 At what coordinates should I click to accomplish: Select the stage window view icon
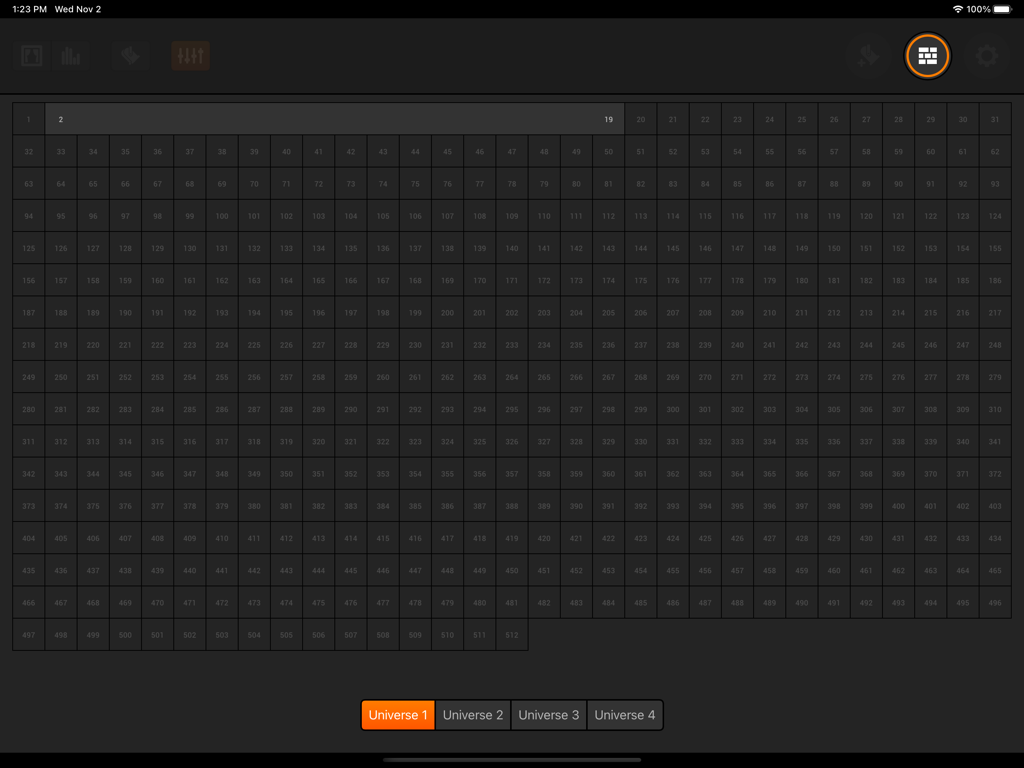[x=31, y=56]
